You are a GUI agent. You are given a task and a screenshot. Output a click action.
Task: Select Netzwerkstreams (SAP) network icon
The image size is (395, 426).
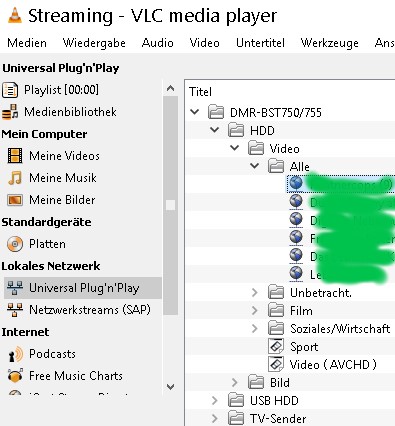[x=15, y=310]
